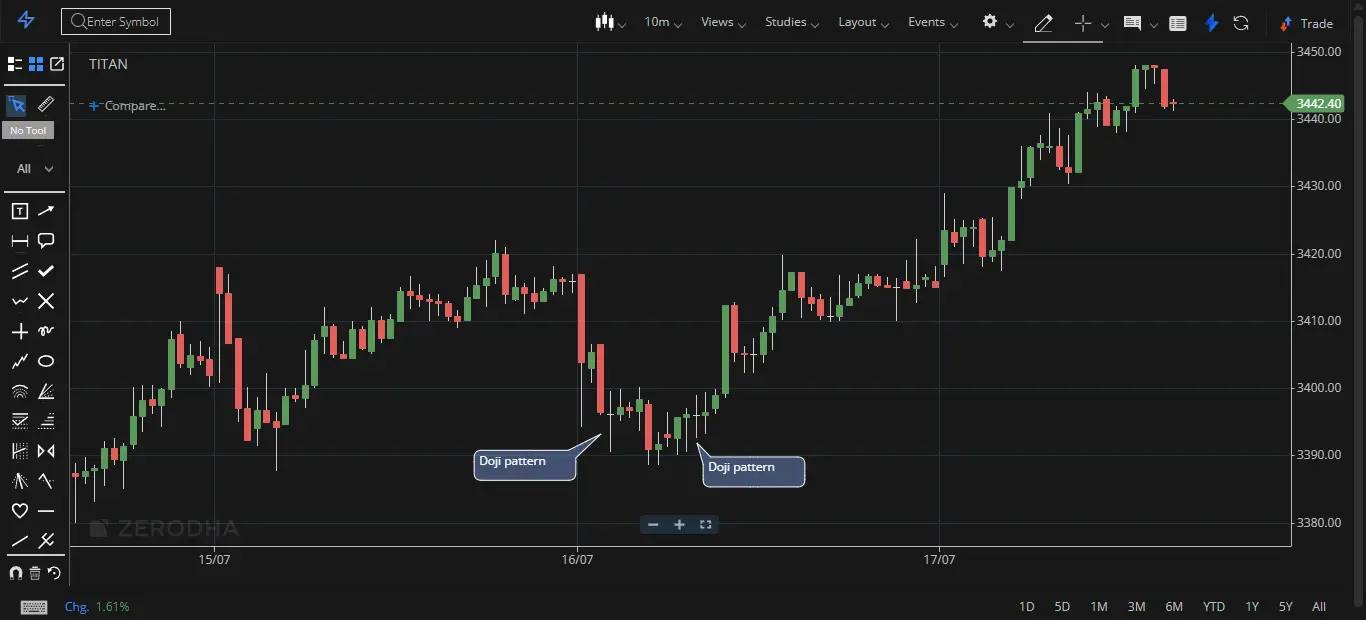Select the checkmark shape tool
The width and height of the screenshot is (1366, 620).
click(46, 271)
